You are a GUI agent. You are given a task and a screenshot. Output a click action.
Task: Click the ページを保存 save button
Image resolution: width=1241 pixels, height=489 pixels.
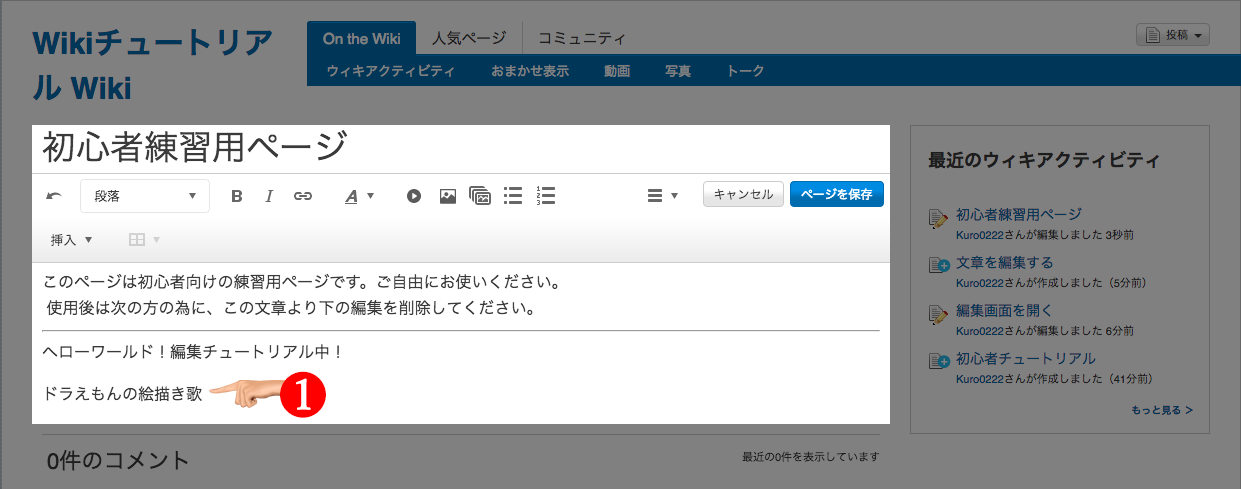click(x=837, y=194)
